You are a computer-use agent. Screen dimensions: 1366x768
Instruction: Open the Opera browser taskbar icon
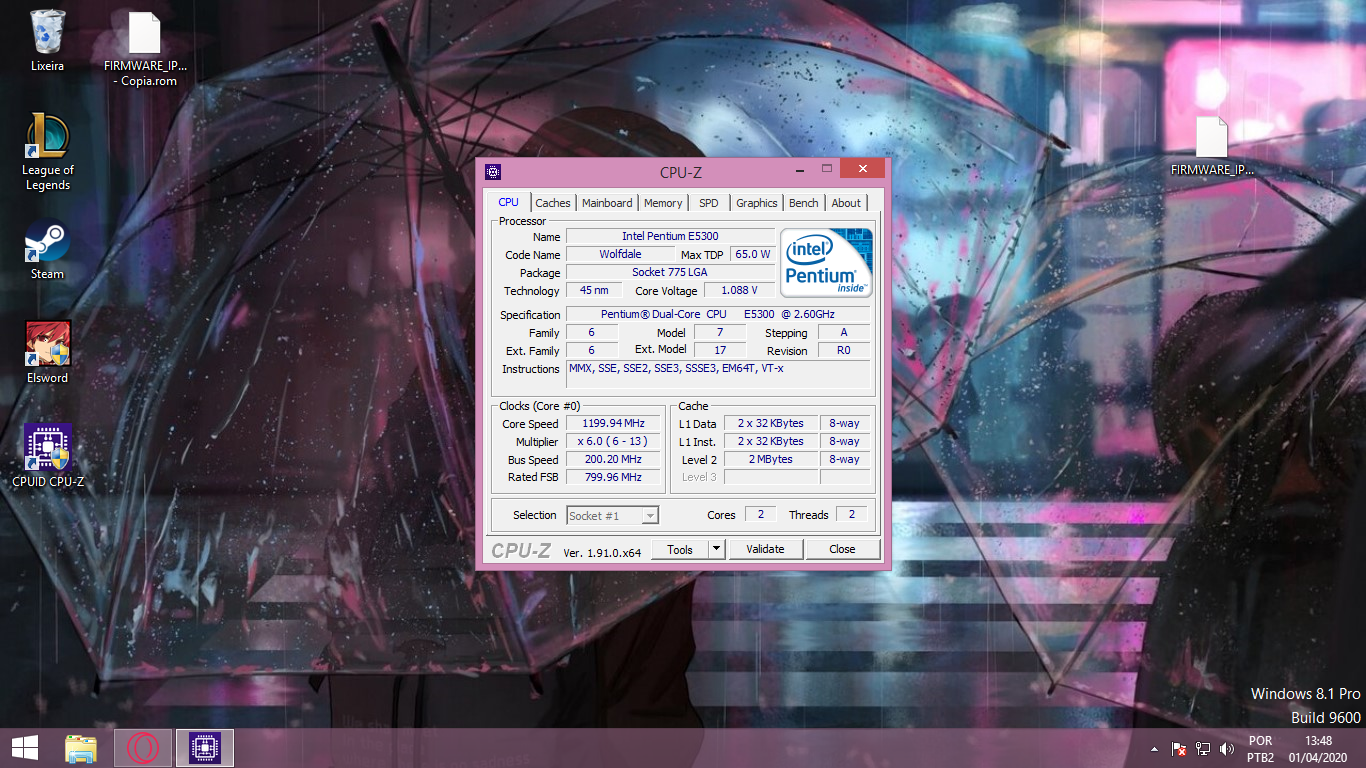coord(143,748)
